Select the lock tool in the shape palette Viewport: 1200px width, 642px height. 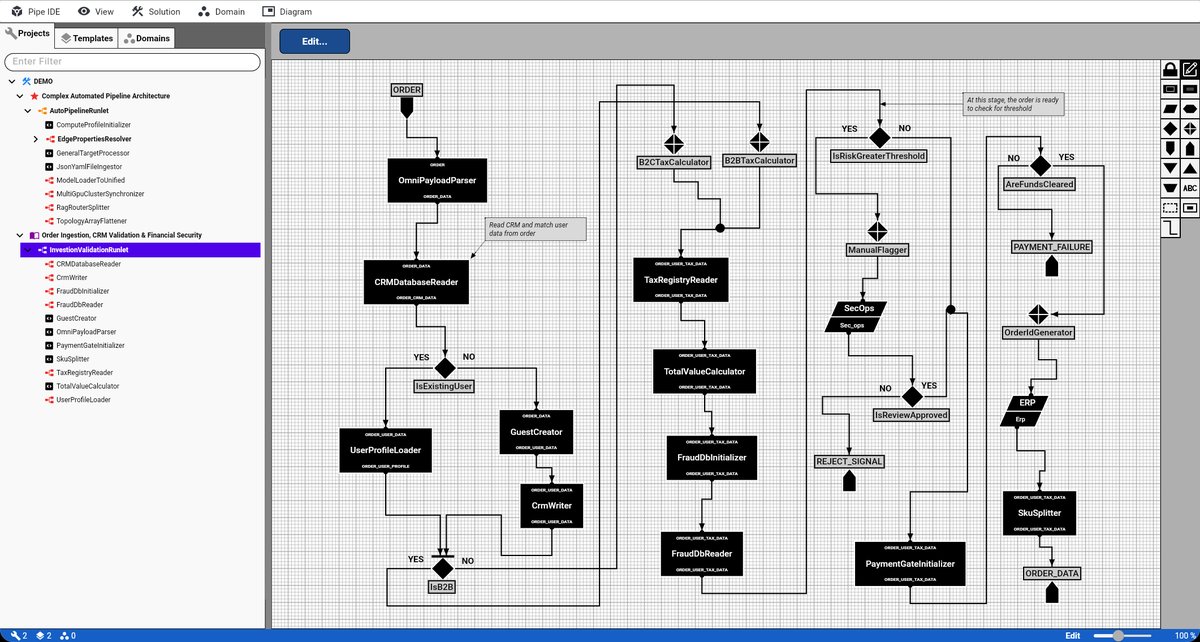(x=1169, y=70)
